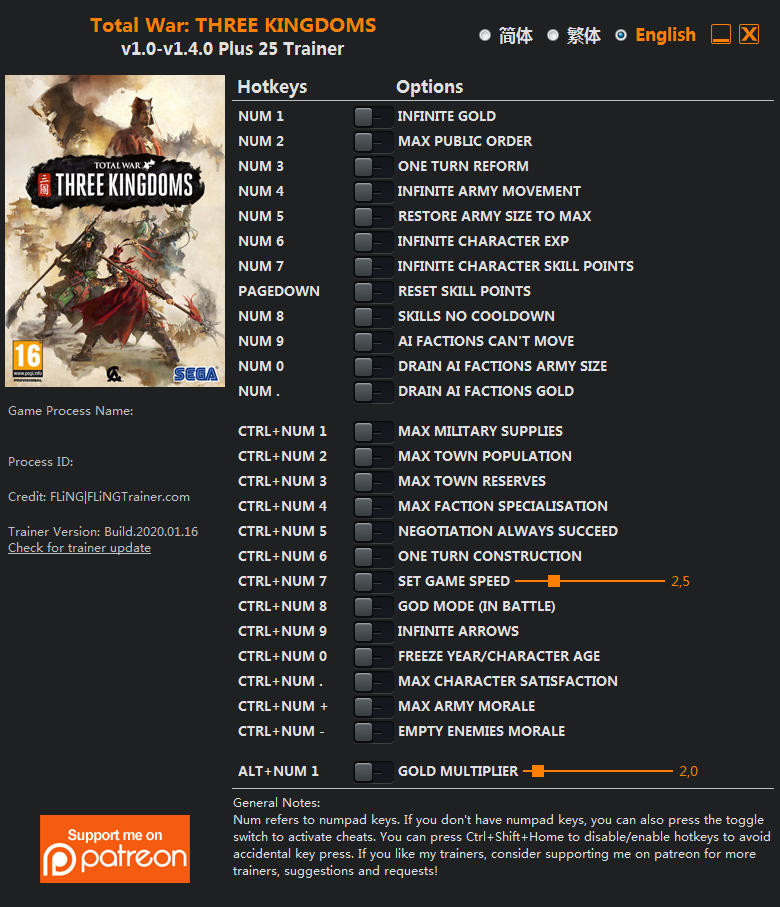The height and width of the screenshot is (907, 780).
Task: Click the right end of the game speed slider track
Action: click(662, 581)
